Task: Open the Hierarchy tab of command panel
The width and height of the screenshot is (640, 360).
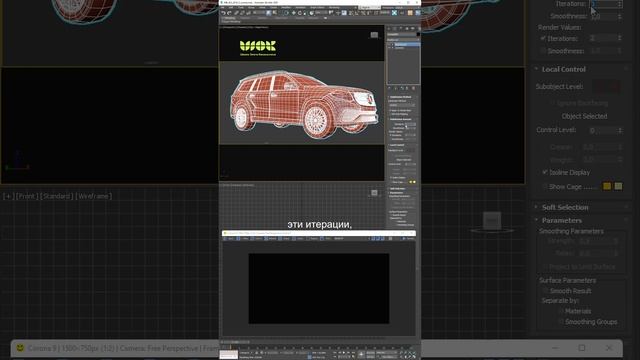Action: click(x=401, y=29)
